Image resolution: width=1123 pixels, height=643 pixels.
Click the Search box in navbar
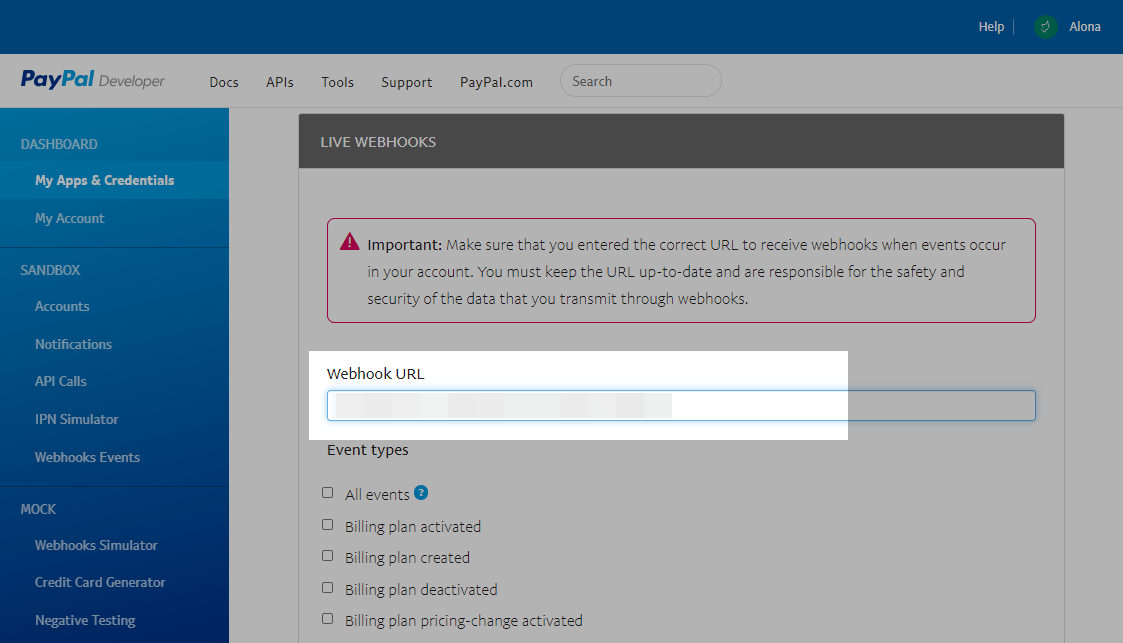[640, 81]
